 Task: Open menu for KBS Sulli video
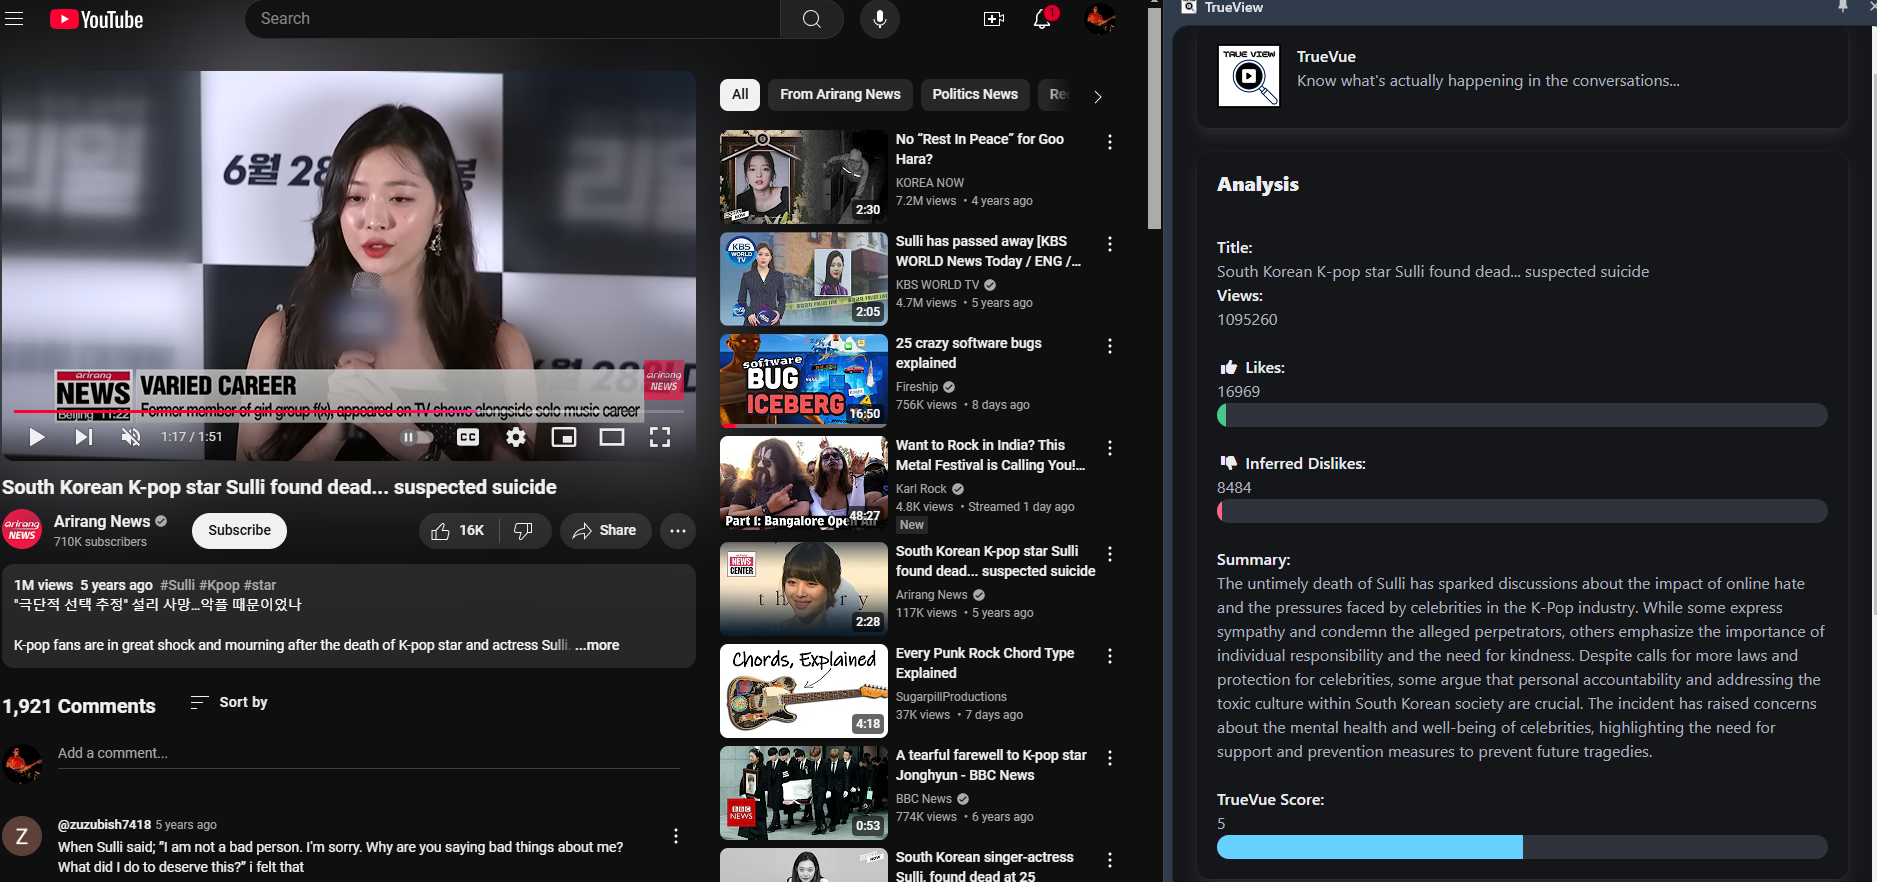[1110, 244]
